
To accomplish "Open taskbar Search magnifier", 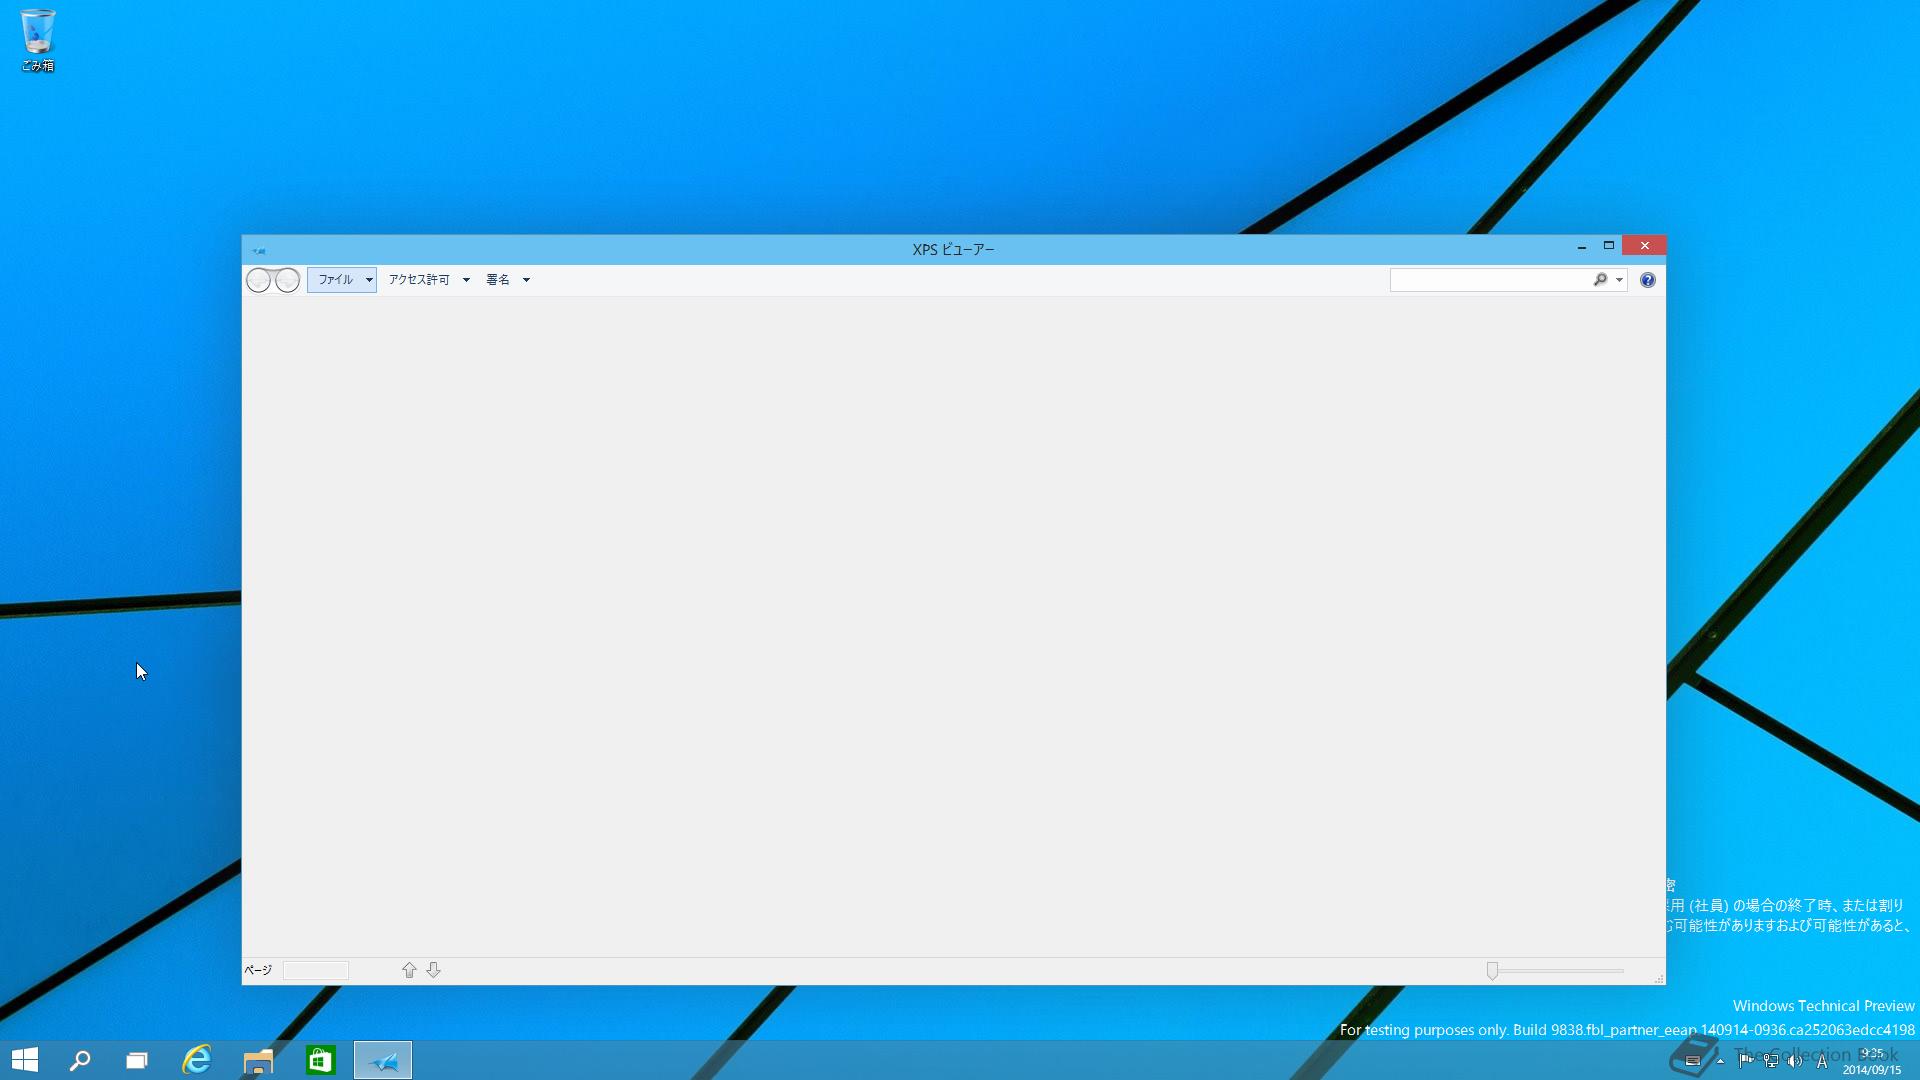I will (x=80, y=1060).
